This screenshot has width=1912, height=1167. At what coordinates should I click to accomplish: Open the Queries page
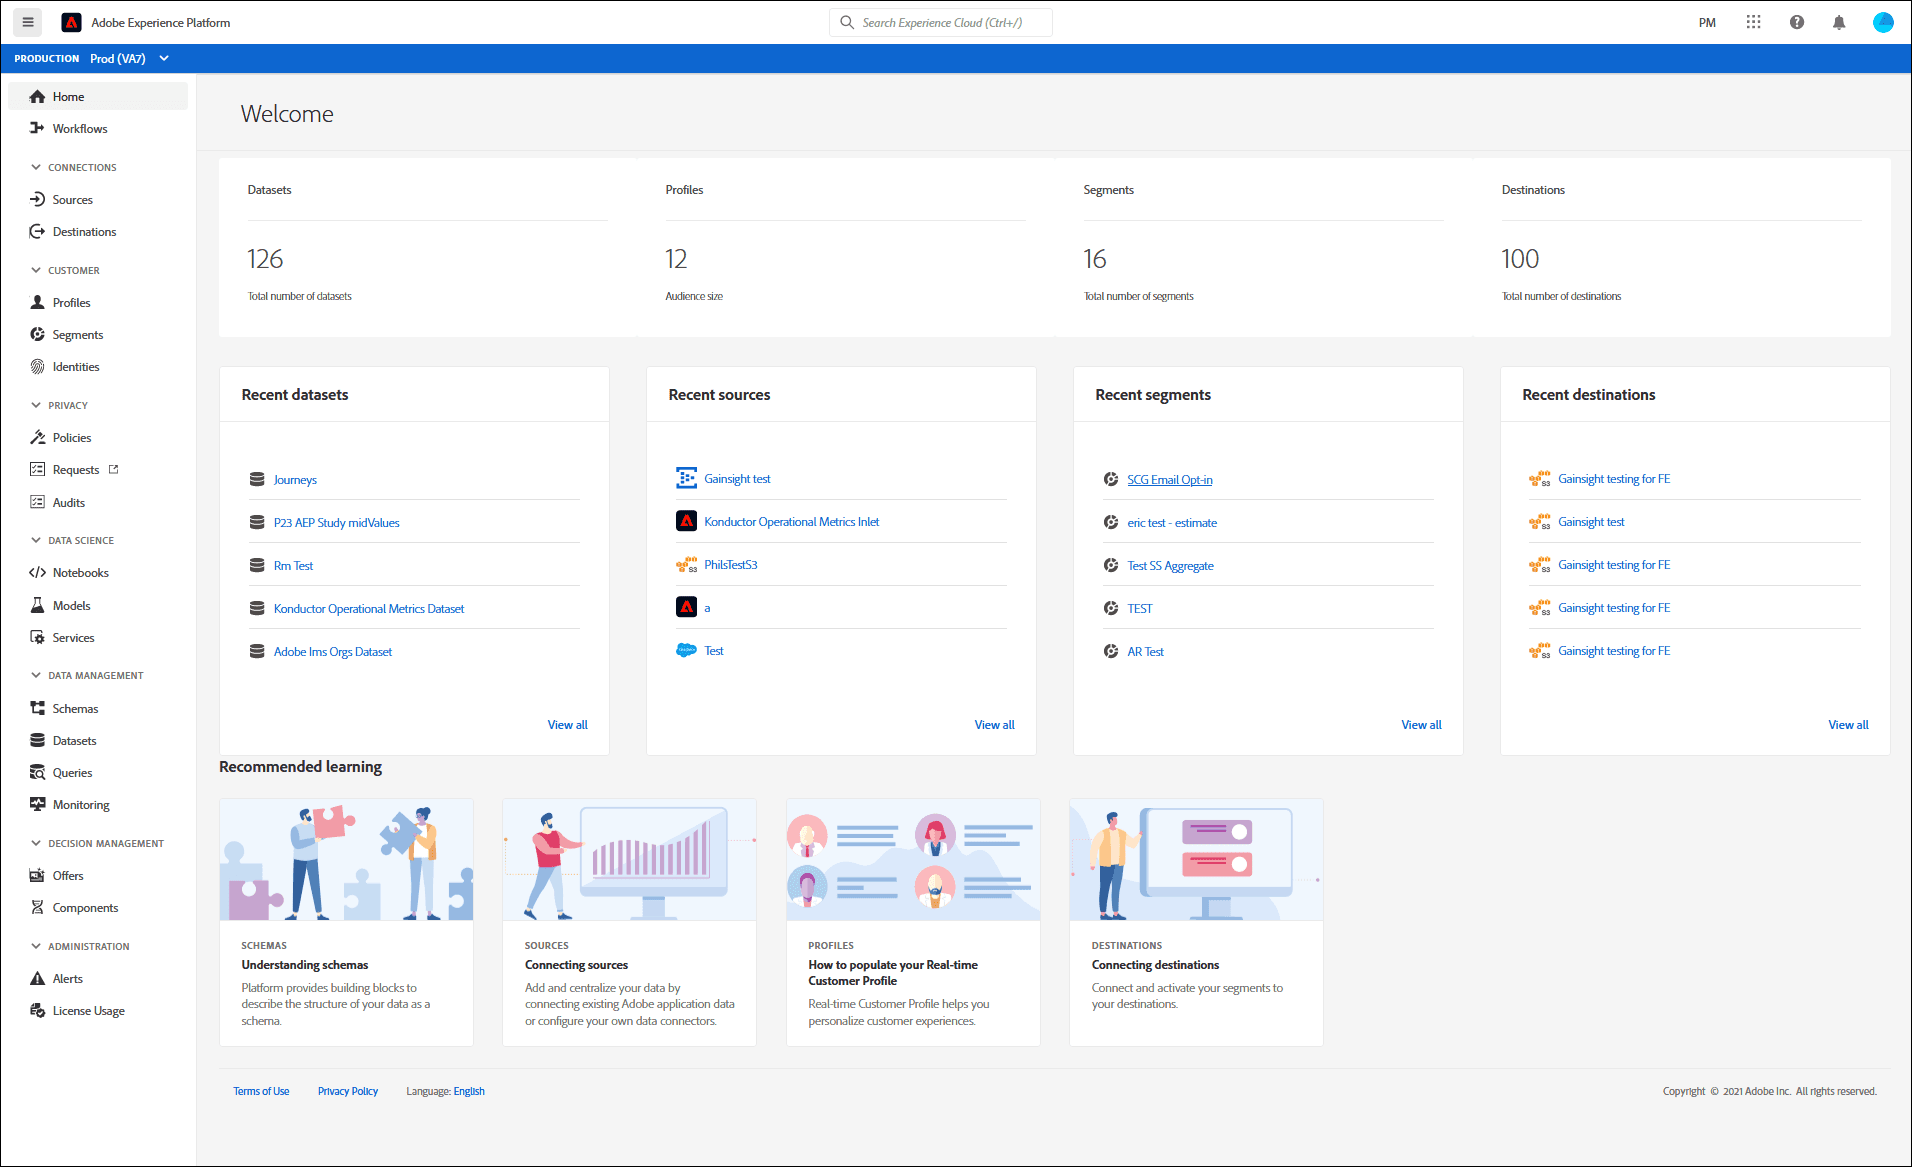click(72, 772)
